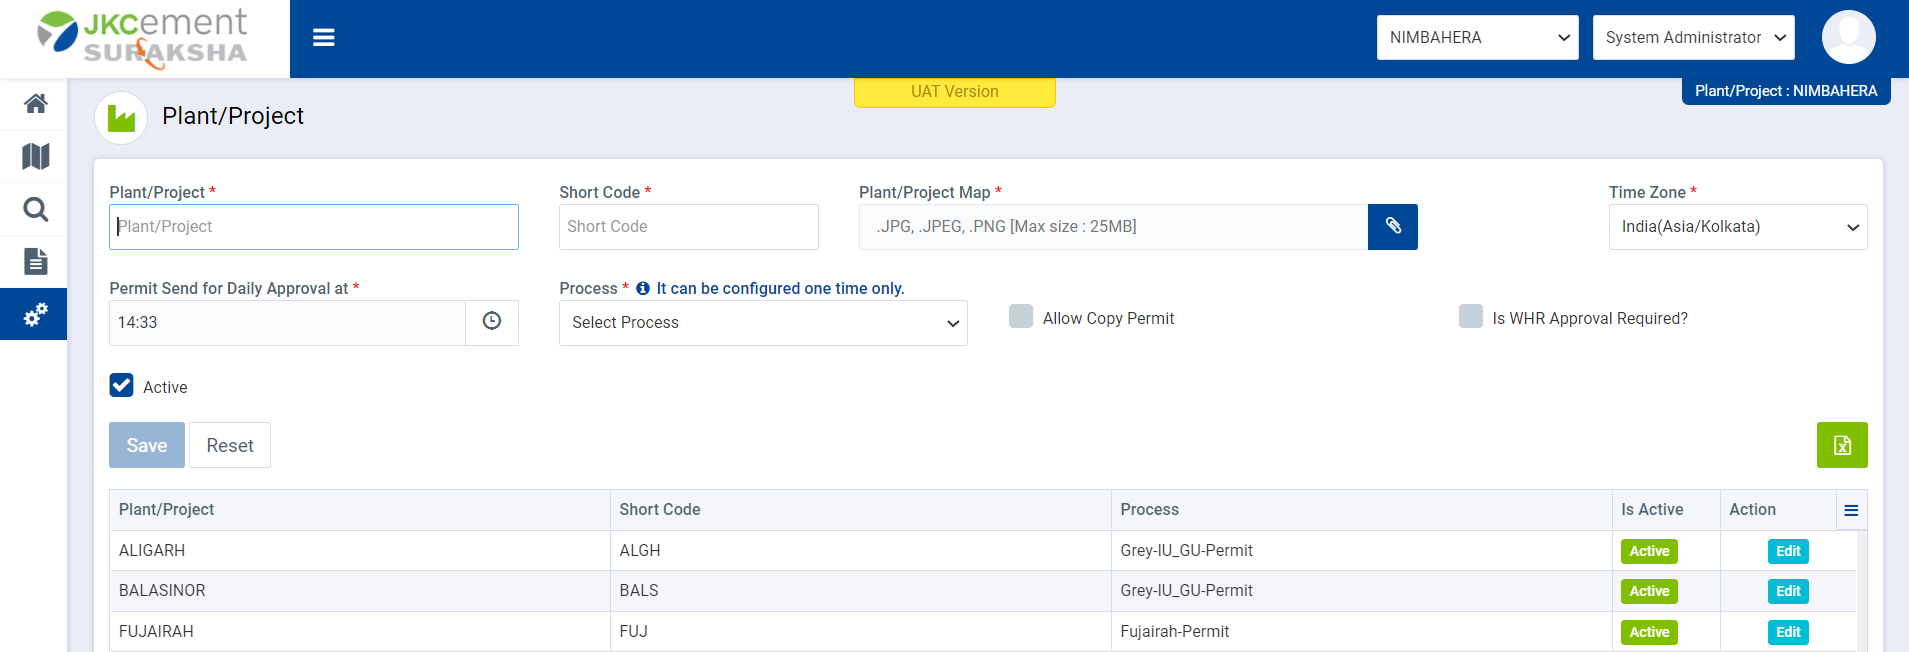Viewport: 1909px width, 652px height.
Task: Open the document sidebar icon
Action: [36, 261]
